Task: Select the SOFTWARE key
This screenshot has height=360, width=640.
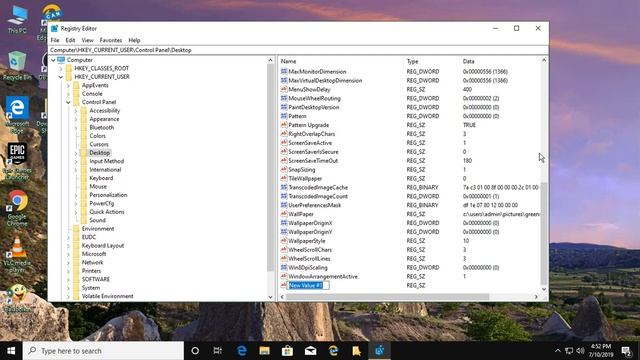Action: tap(96, 279)
